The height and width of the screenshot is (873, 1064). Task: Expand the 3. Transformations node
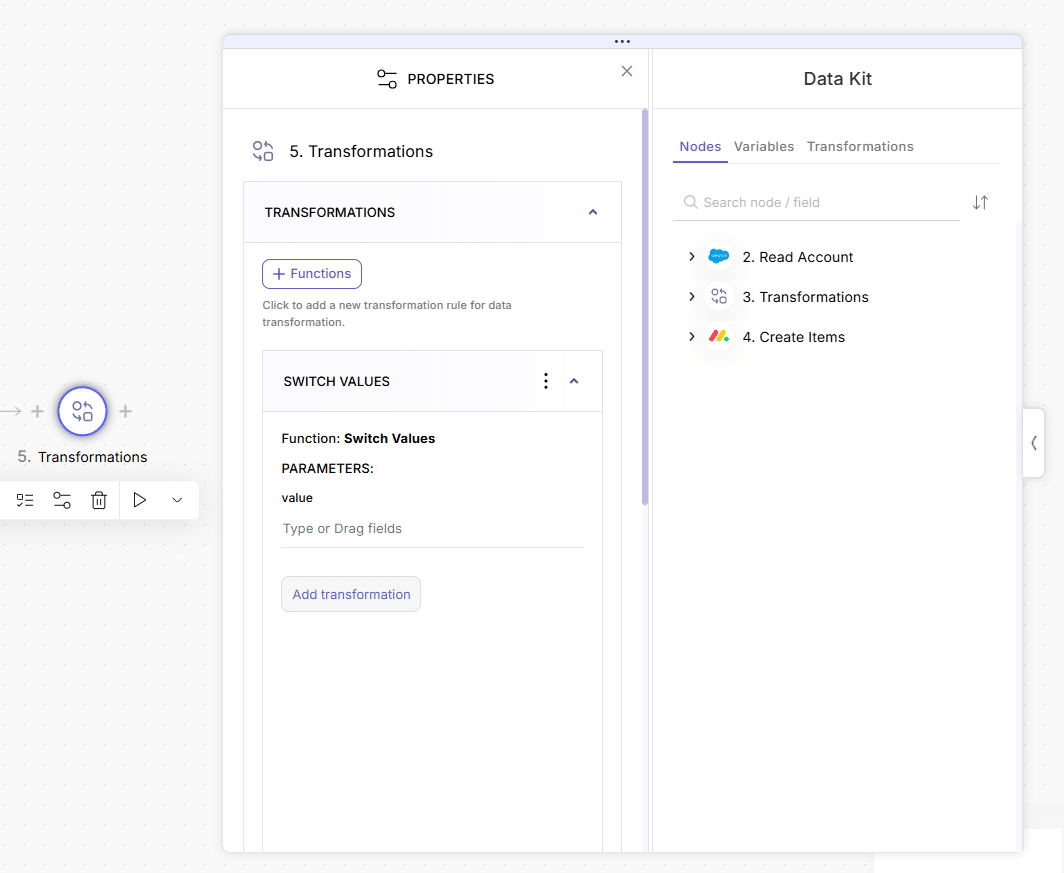click(691, 296)
